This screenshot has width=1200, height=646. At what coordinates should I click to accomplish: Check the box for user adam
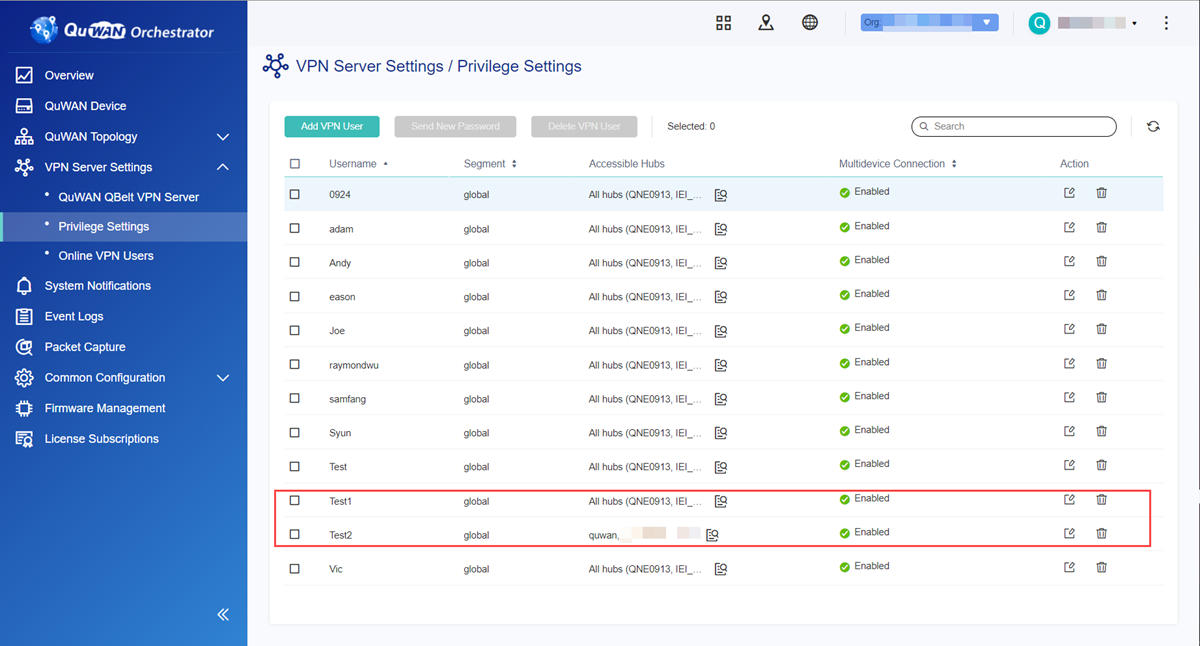point(294,228)
